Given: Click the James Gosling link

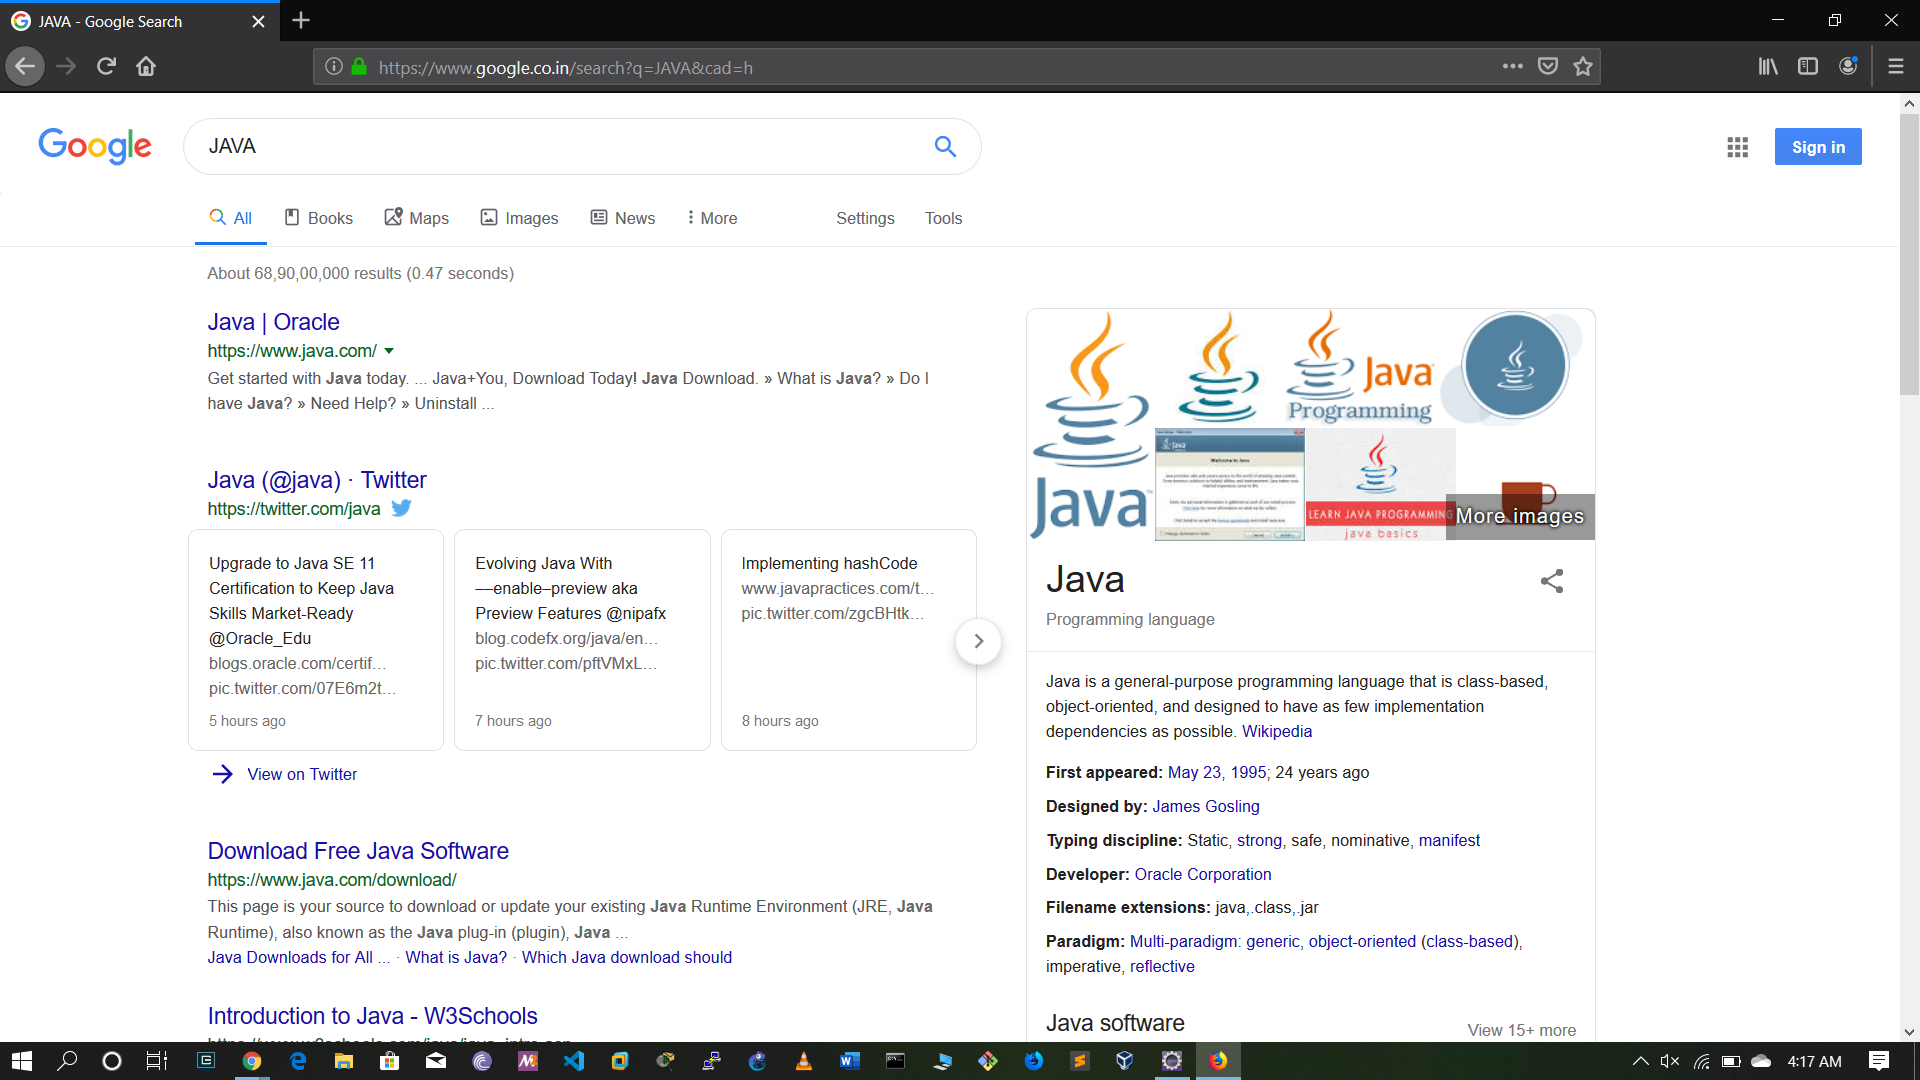Looking at the screenshot, I should pyautogui.click(x=1205, y=806).
